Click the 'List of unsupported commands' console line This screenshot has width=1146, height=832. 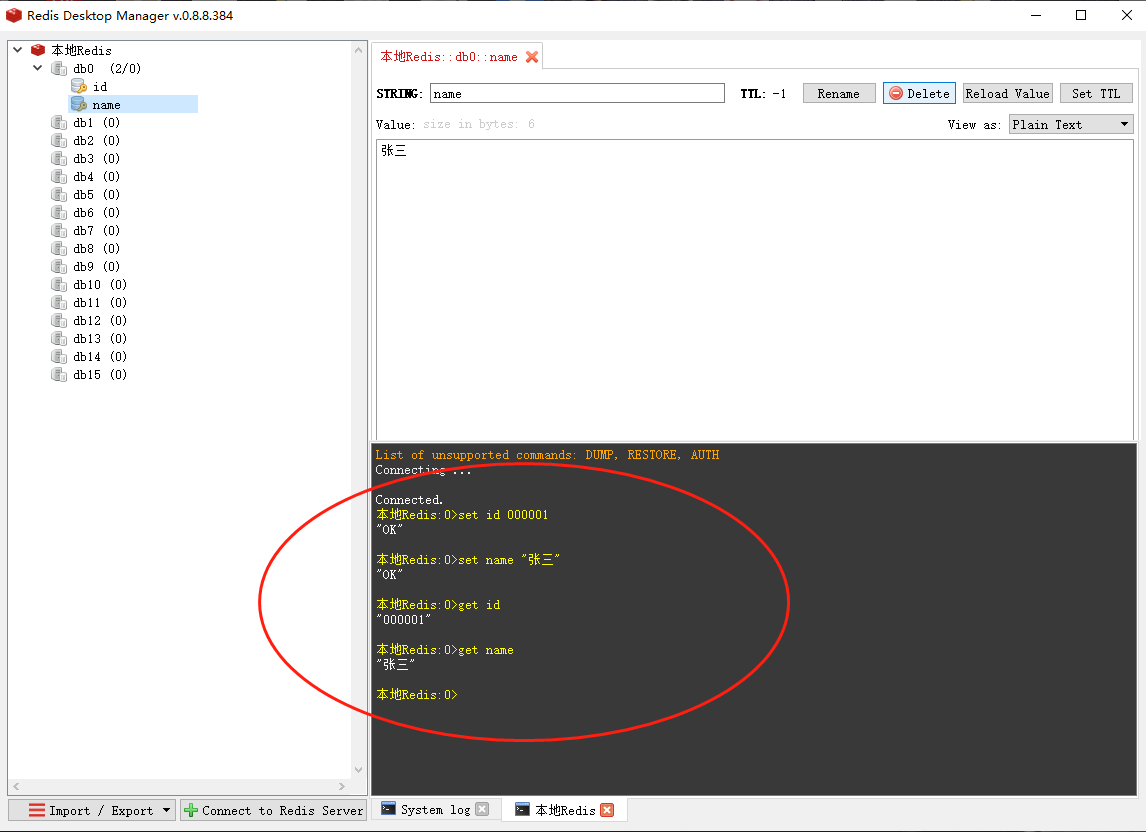(x=547, y=455)
